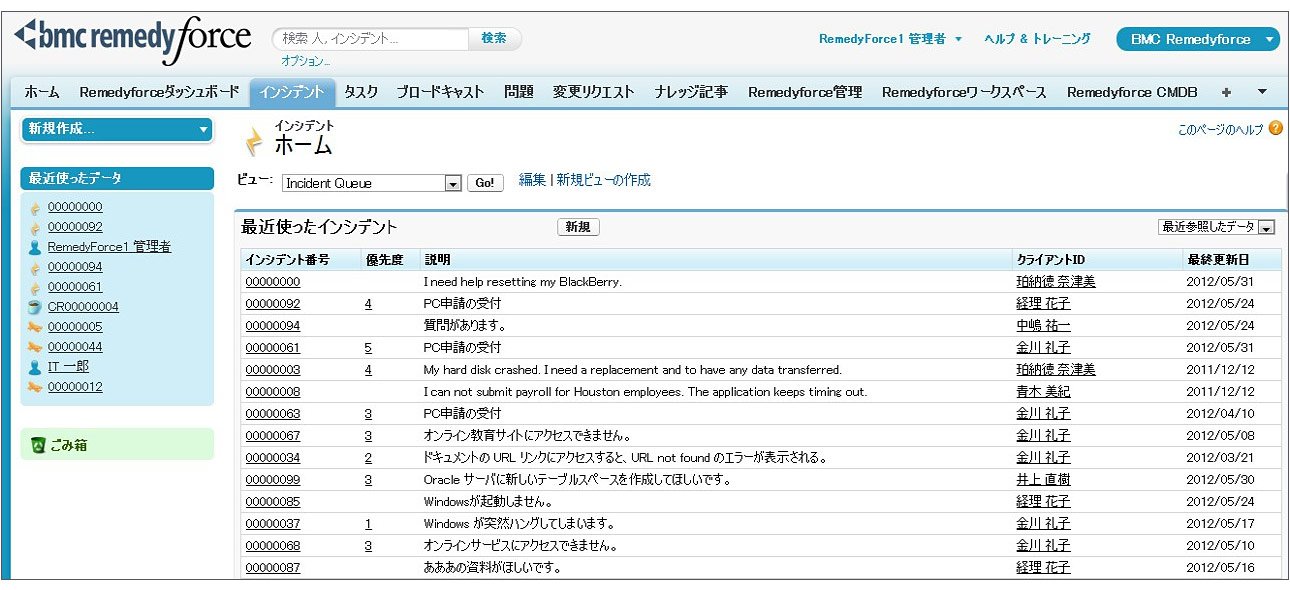The width and height of the screenshot is (1290, 590).
Task: Click the plus icon to show all tabs
Action: pos(1226,92)
